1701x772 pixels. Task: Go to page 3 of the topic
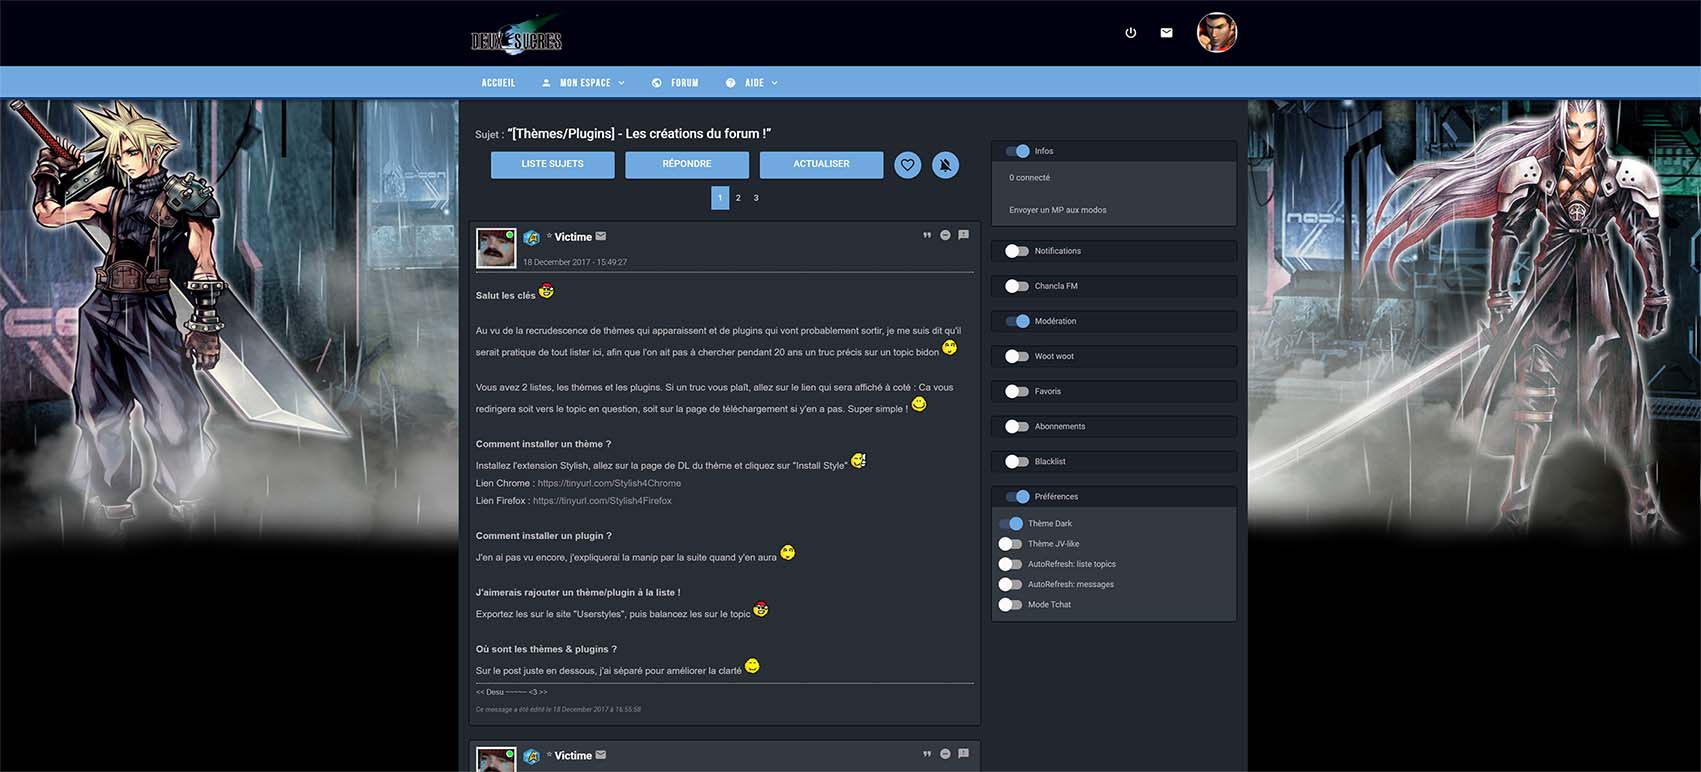[756, 198]
